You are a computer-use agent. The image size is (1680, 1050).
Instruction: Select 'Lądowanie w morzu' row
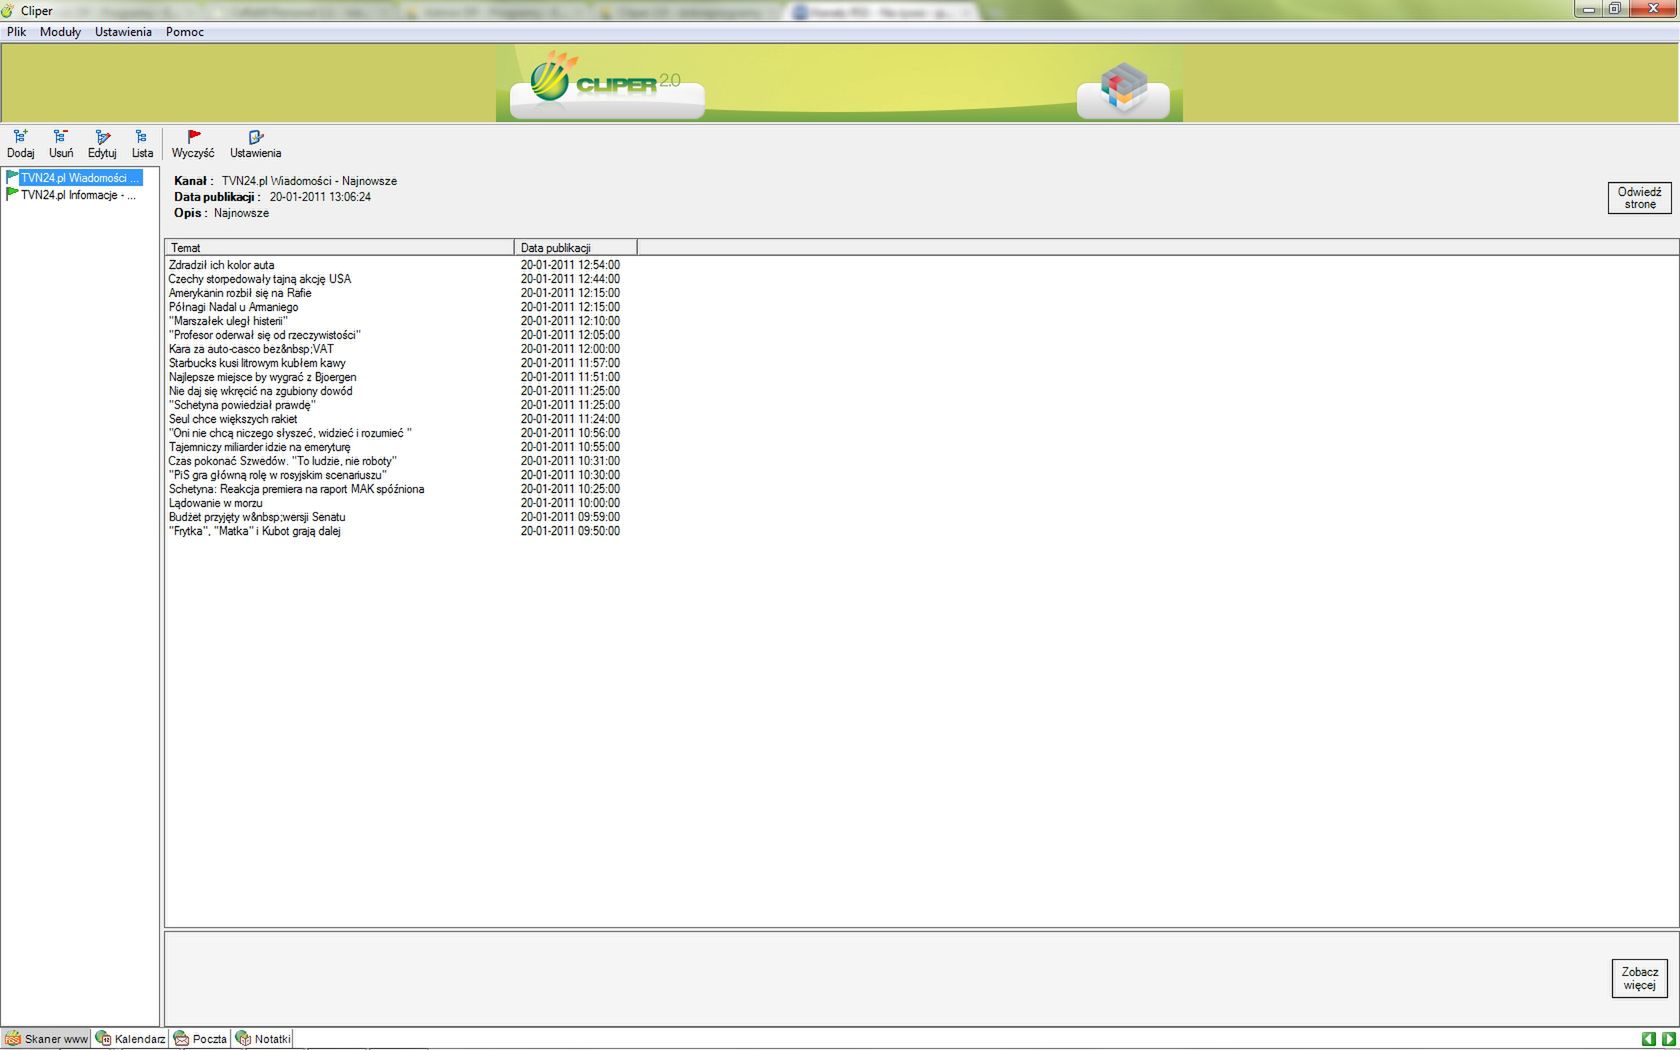point(215,503)
